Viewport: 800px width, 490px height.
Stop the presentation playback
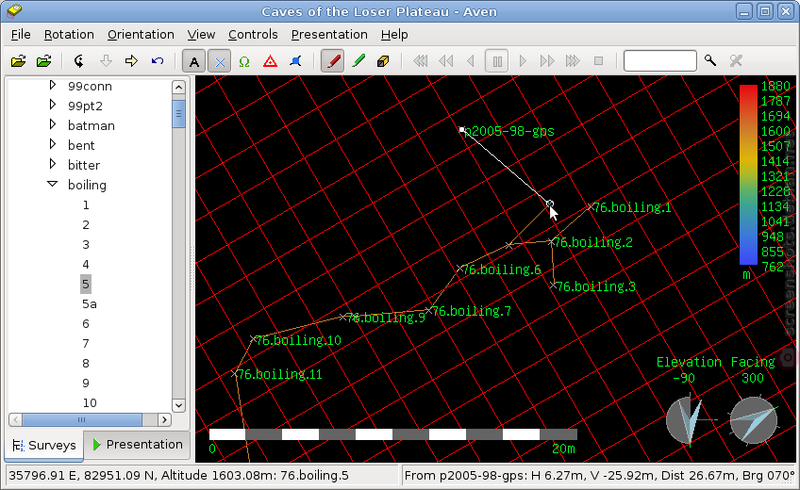pyautogui.click(x=598, y=61)
